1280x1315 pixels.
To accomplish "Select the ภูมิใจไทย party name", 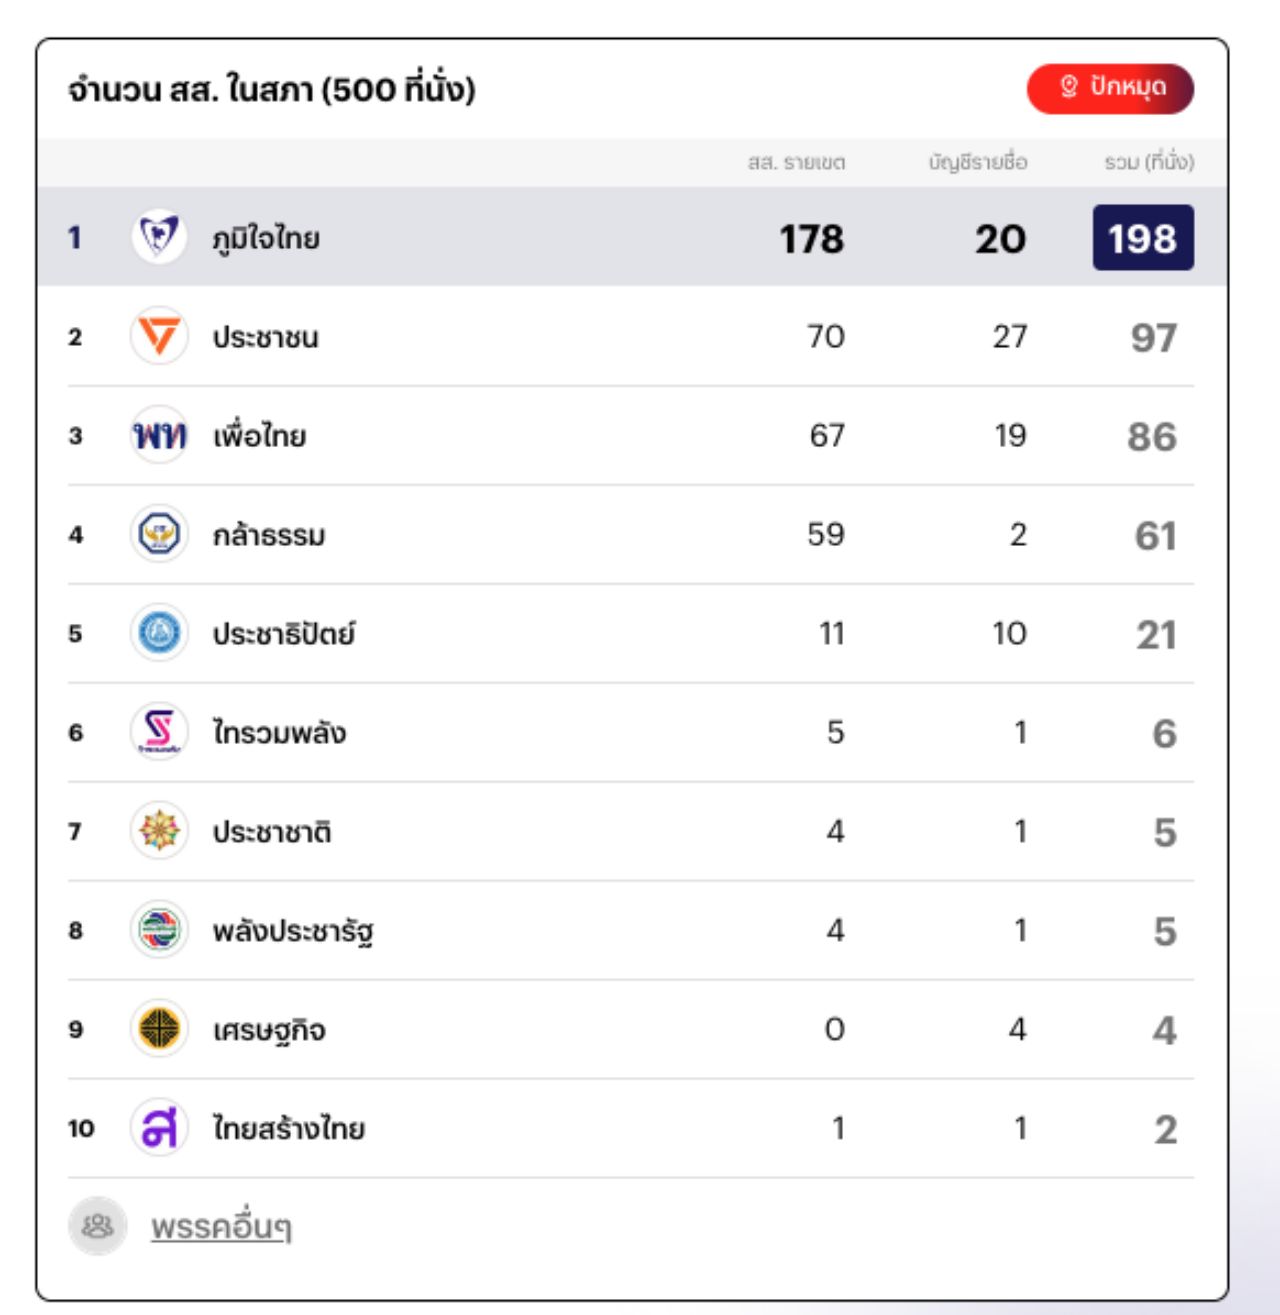I will coord(266,238).
